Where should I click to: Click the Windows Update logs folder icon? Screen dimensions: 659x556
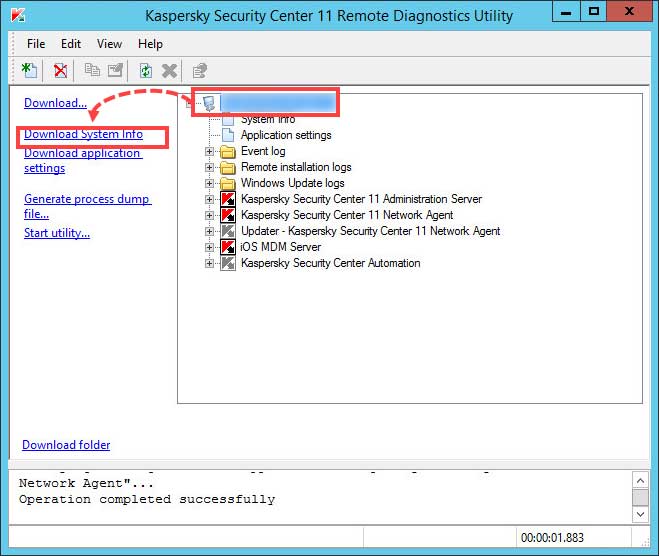tap(228, 183)
